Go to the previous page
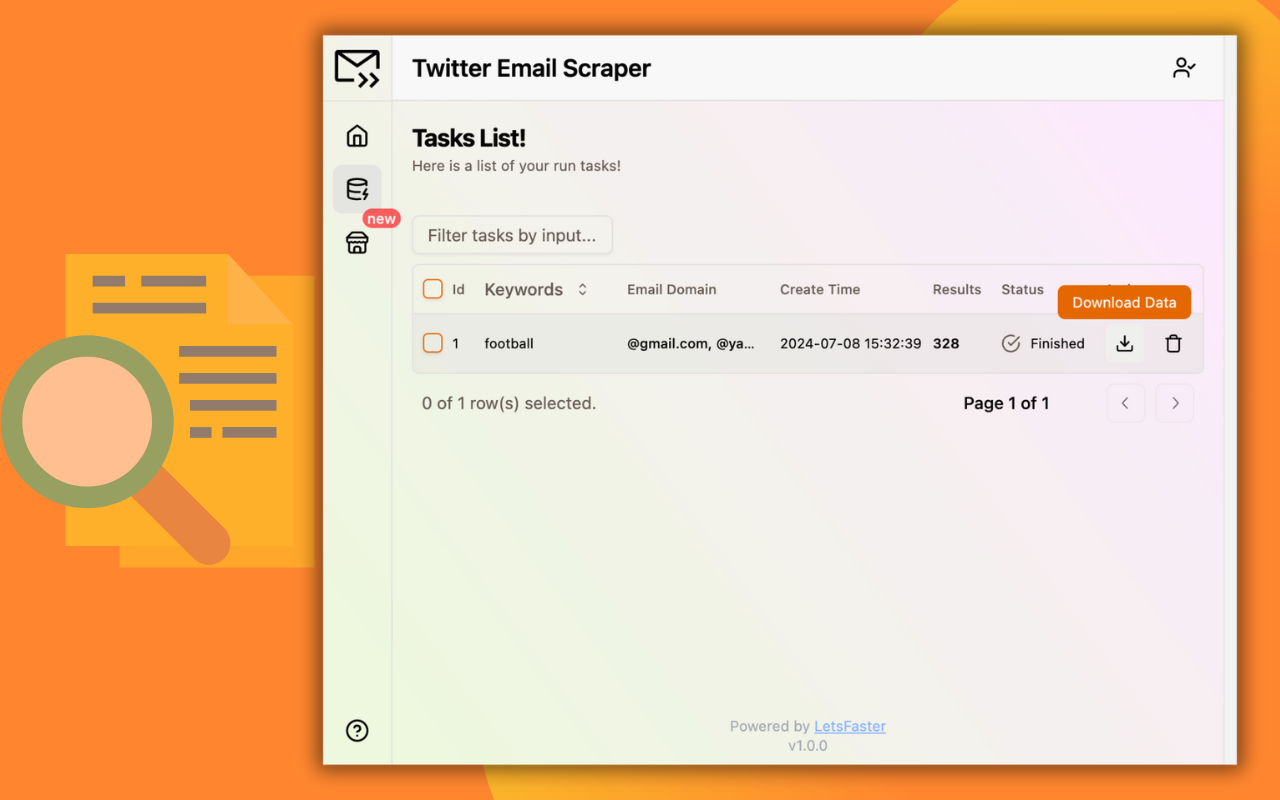The height and width of the screenshot is (800, 1280). 1125,403
